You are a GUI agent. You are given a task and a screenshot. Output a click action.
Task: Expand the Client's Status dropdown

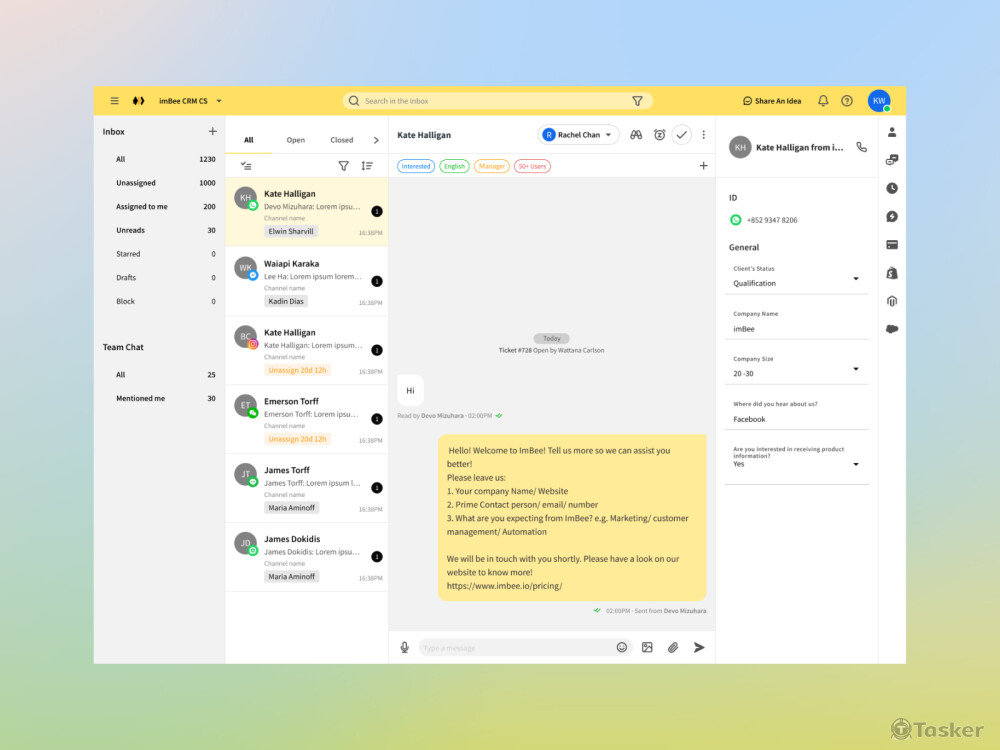click(x=855, y=279)
